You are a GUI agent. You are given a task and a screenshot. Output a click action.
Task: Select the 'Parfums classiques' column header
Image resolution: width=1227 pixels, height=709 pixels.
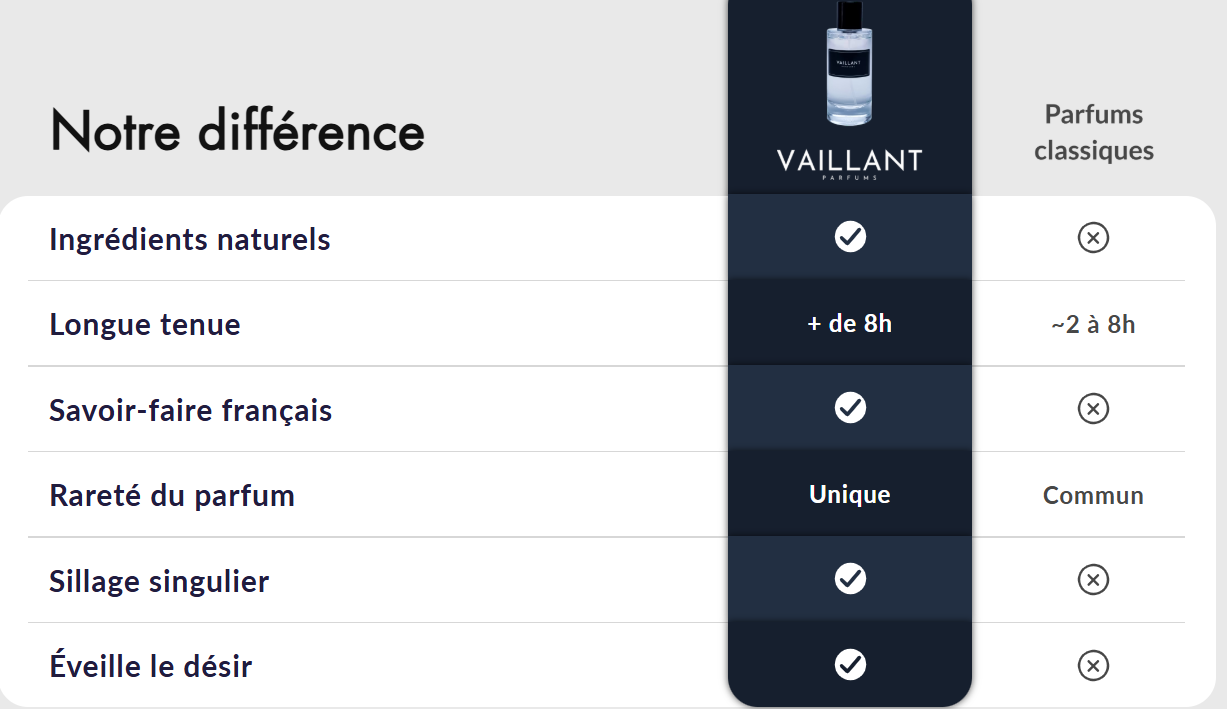pyautogui.click(x=1094, y=132)
